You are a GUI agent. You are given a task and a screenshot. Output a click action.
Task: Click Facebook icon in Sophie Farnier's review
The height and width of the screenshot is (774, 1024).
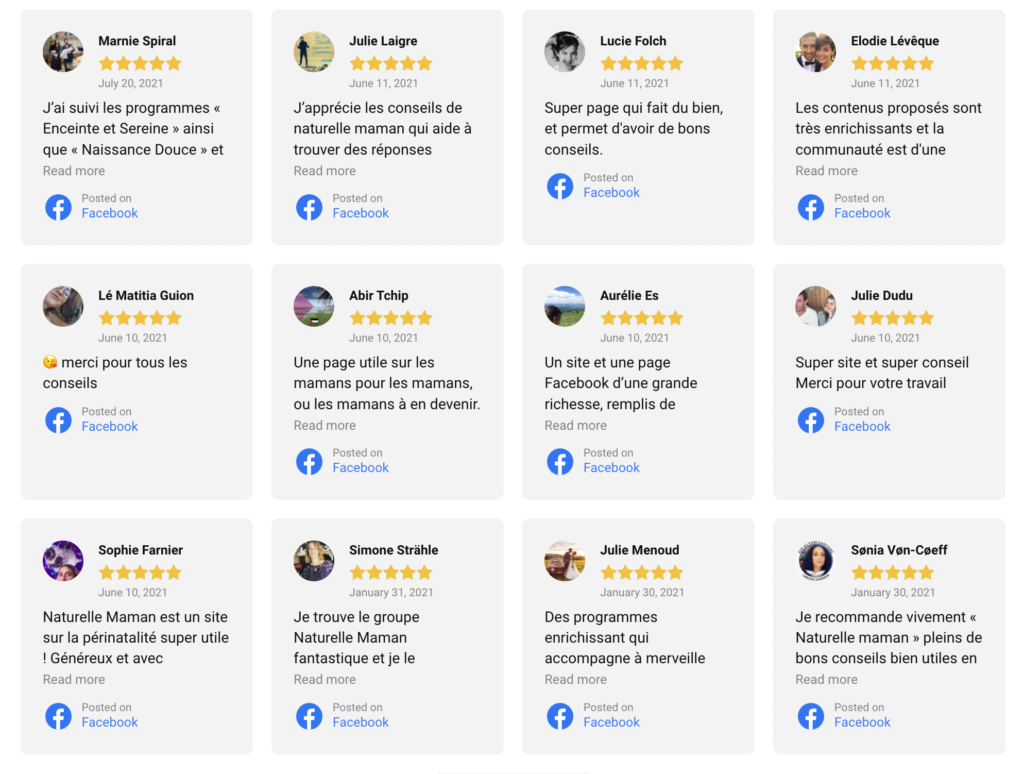(58, 716)
